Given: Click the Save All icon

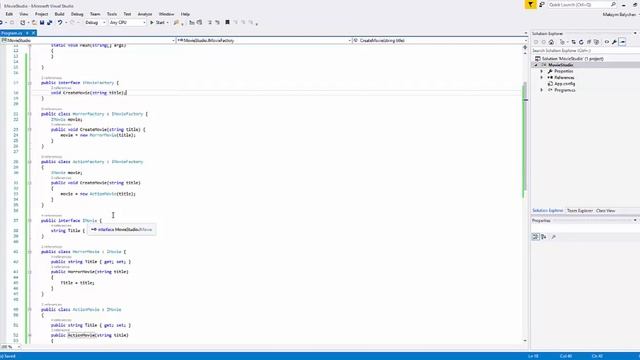Looking at the screenshot, I should (49, 22).
